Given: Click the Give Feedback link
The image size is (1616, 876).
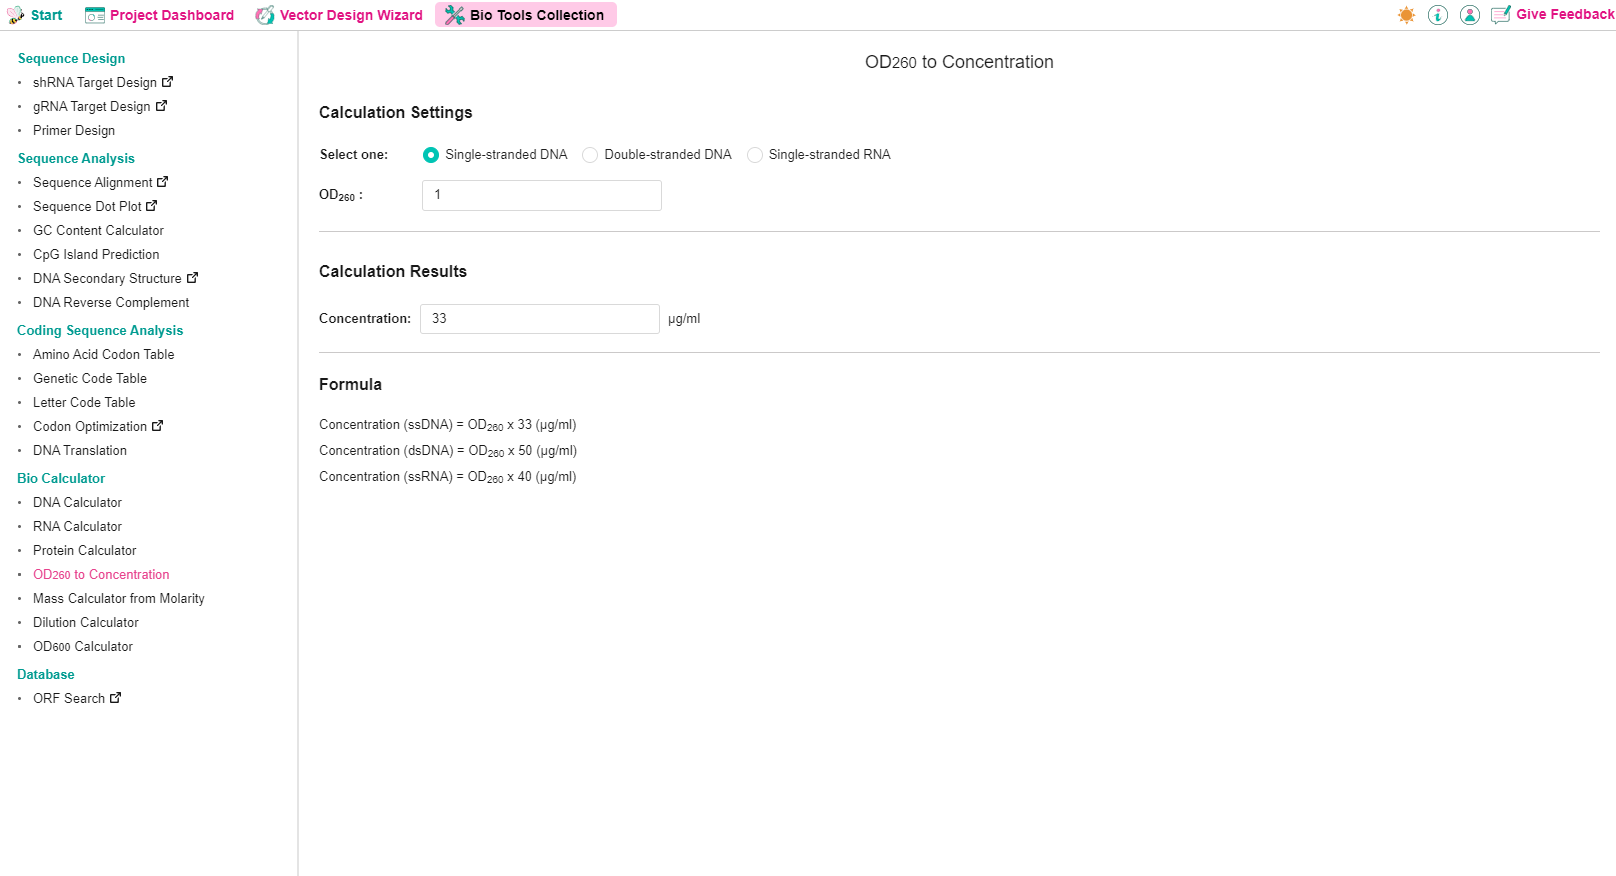Looking at the screenshot, I should (1564, 15).
